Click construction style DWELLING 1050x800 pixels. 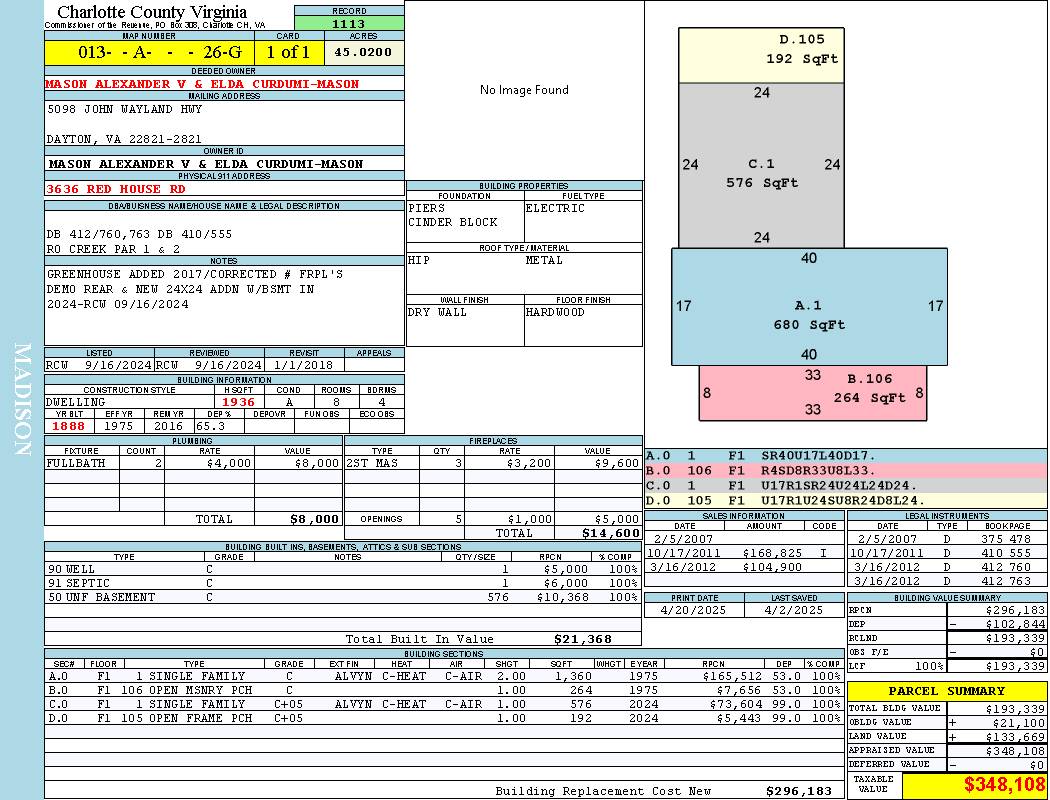point(76,402)
